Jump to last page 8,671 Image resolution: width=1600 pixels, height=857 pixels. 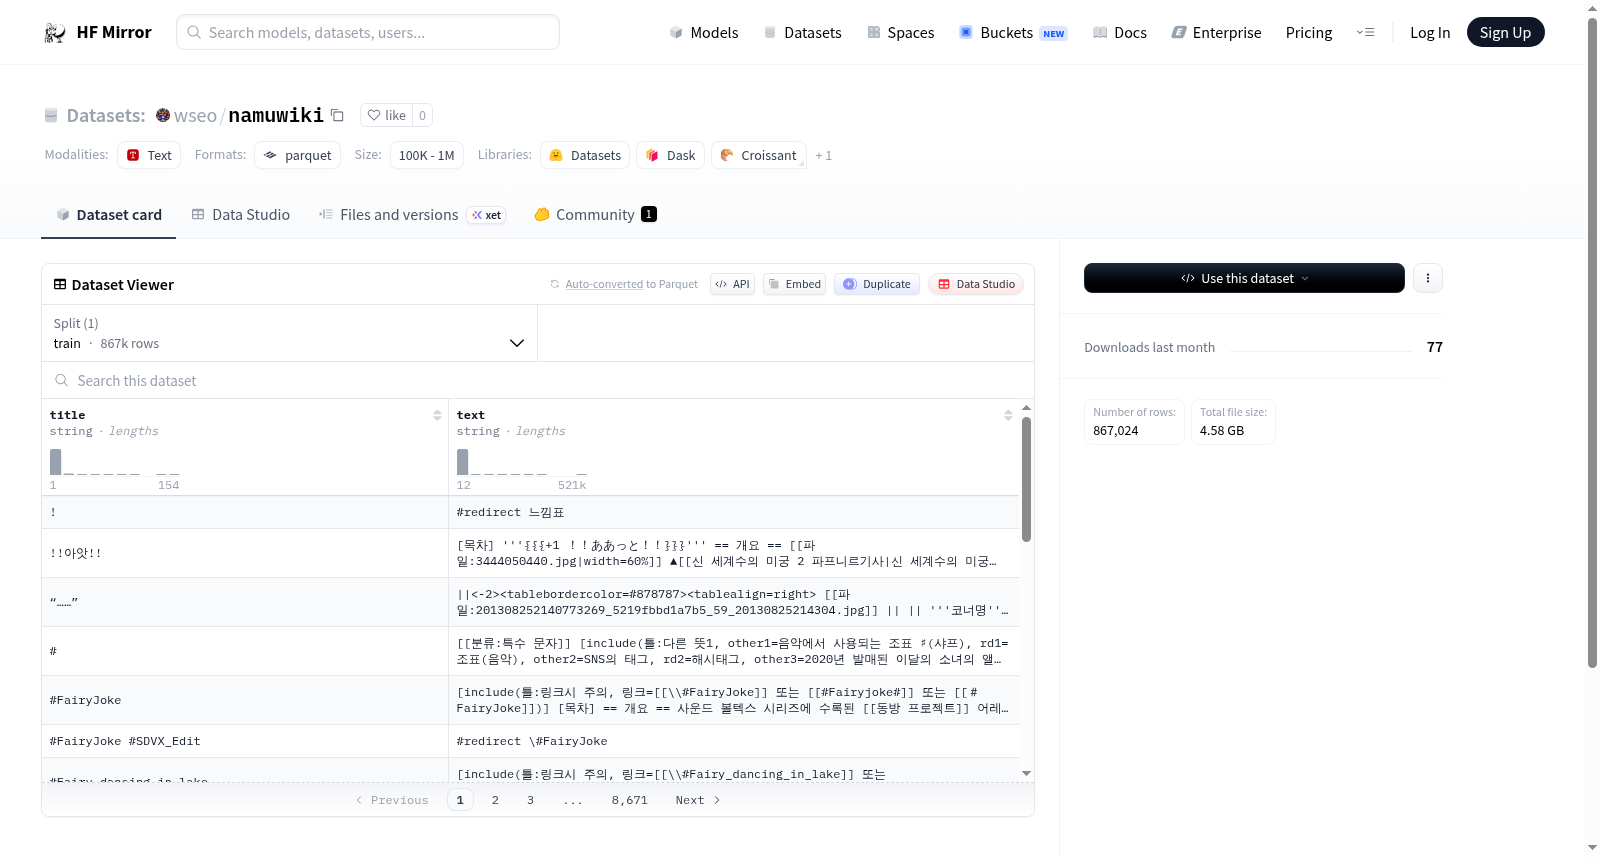tap(630, 800)
